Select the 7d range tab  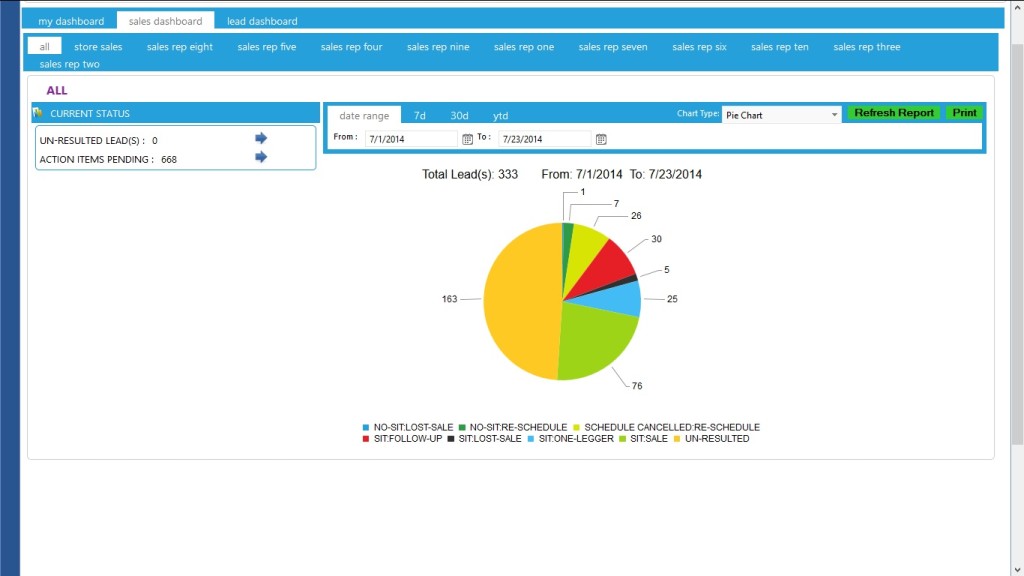419,116
